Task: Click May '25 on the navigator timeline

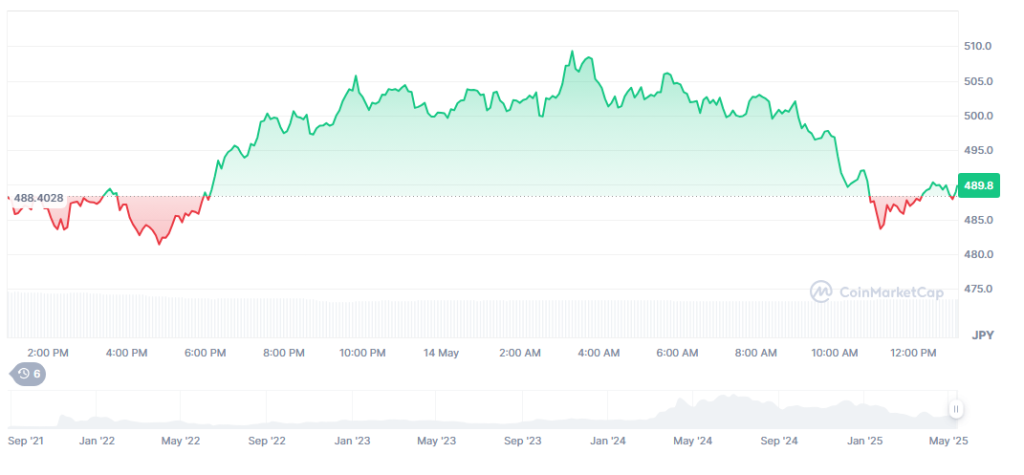Action: point(949,440)
